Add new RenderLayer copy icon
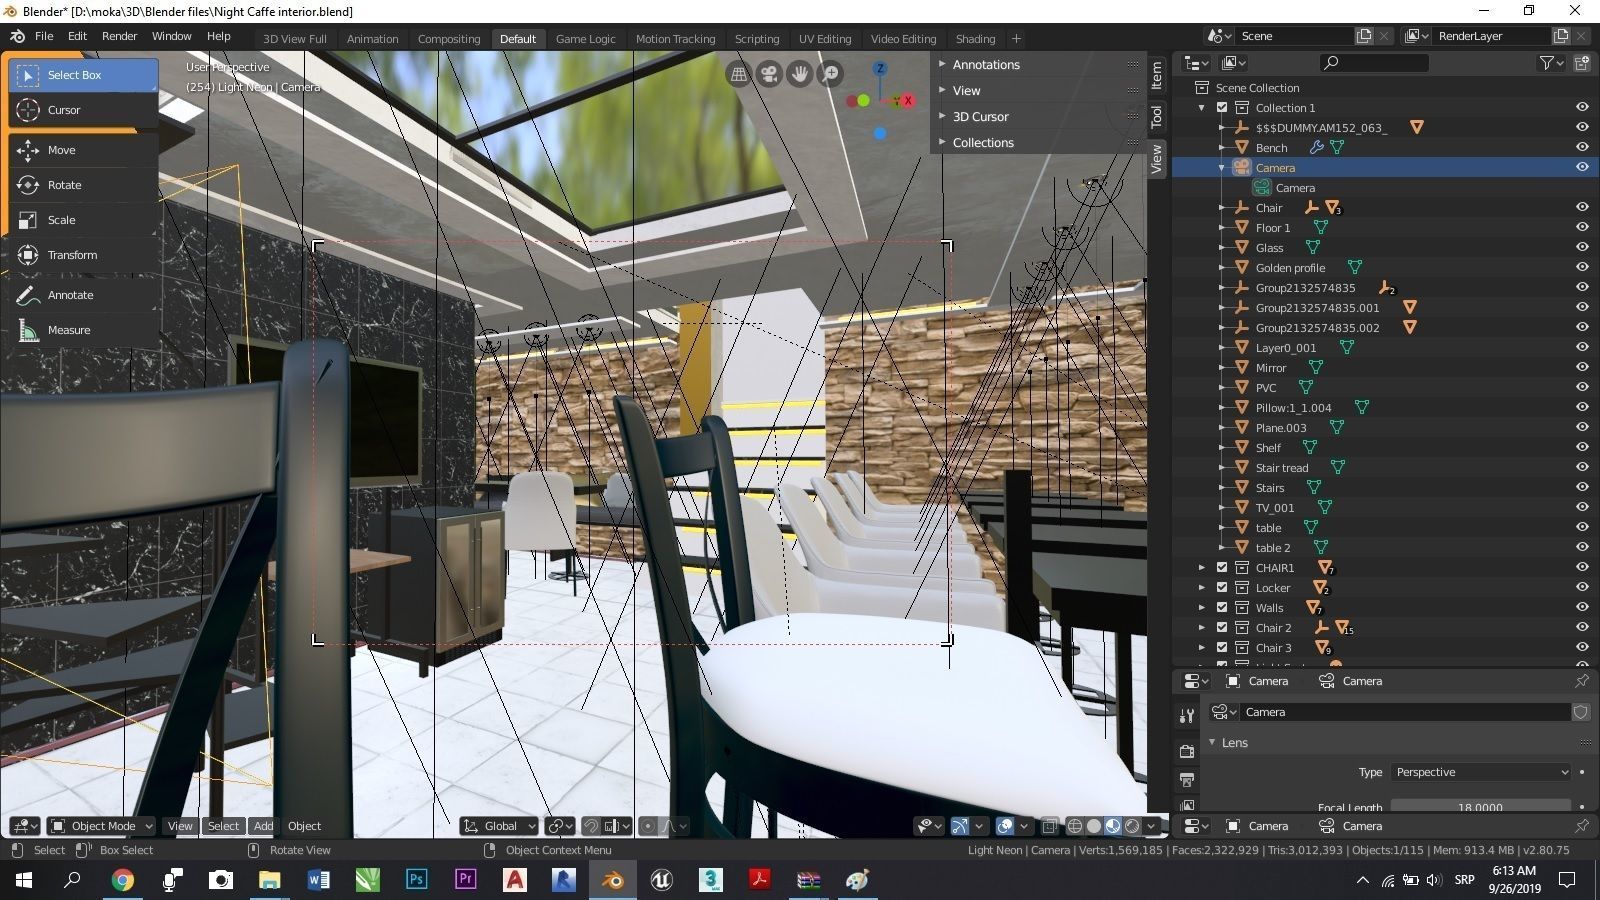1600x900 pixels. pyautogui.click(x=1561, y=36)
